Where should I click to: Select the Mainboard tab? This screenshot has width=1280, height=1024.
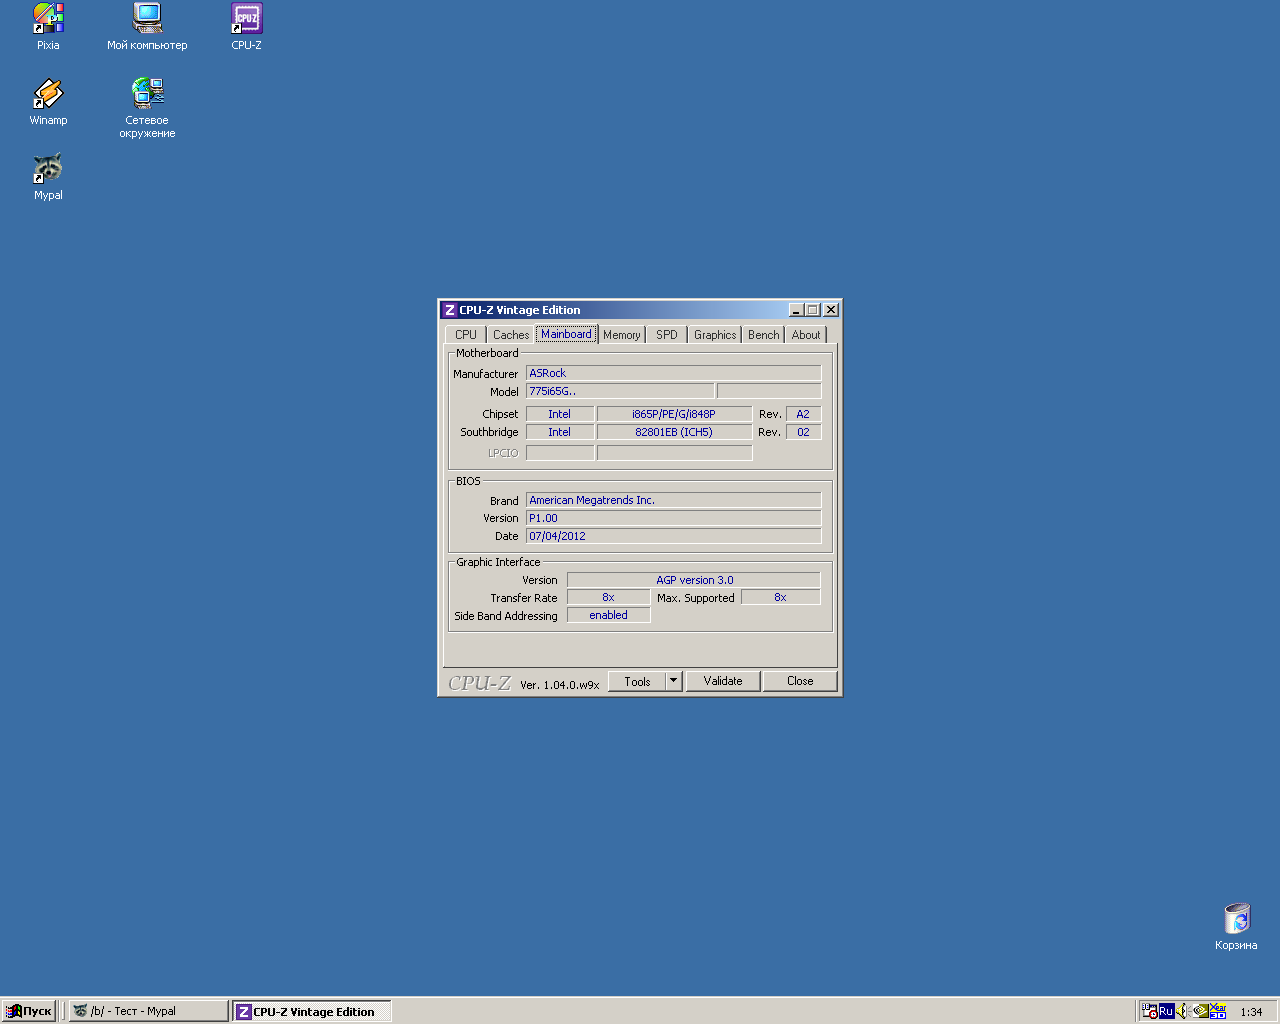[566, 334]
